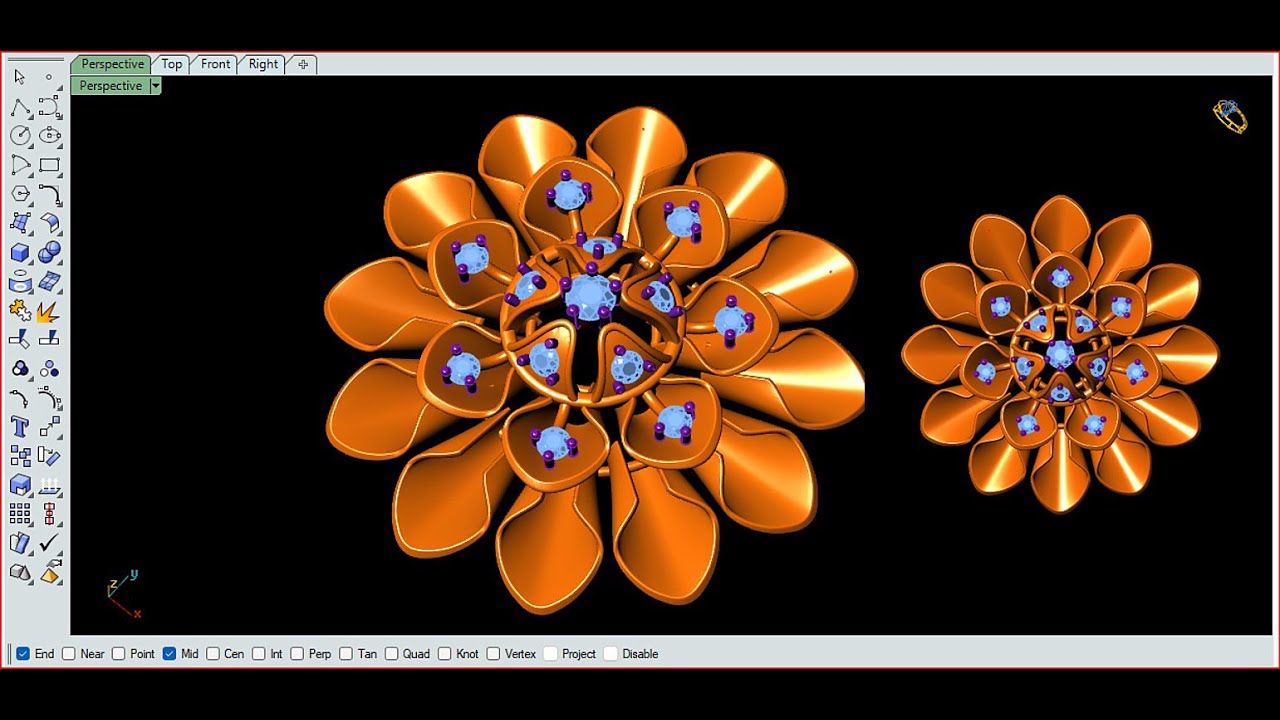Open the Perspective viewport dropdown arrow
The height and width of the screenshot is (720, 1280).
(x=155, y=86)
